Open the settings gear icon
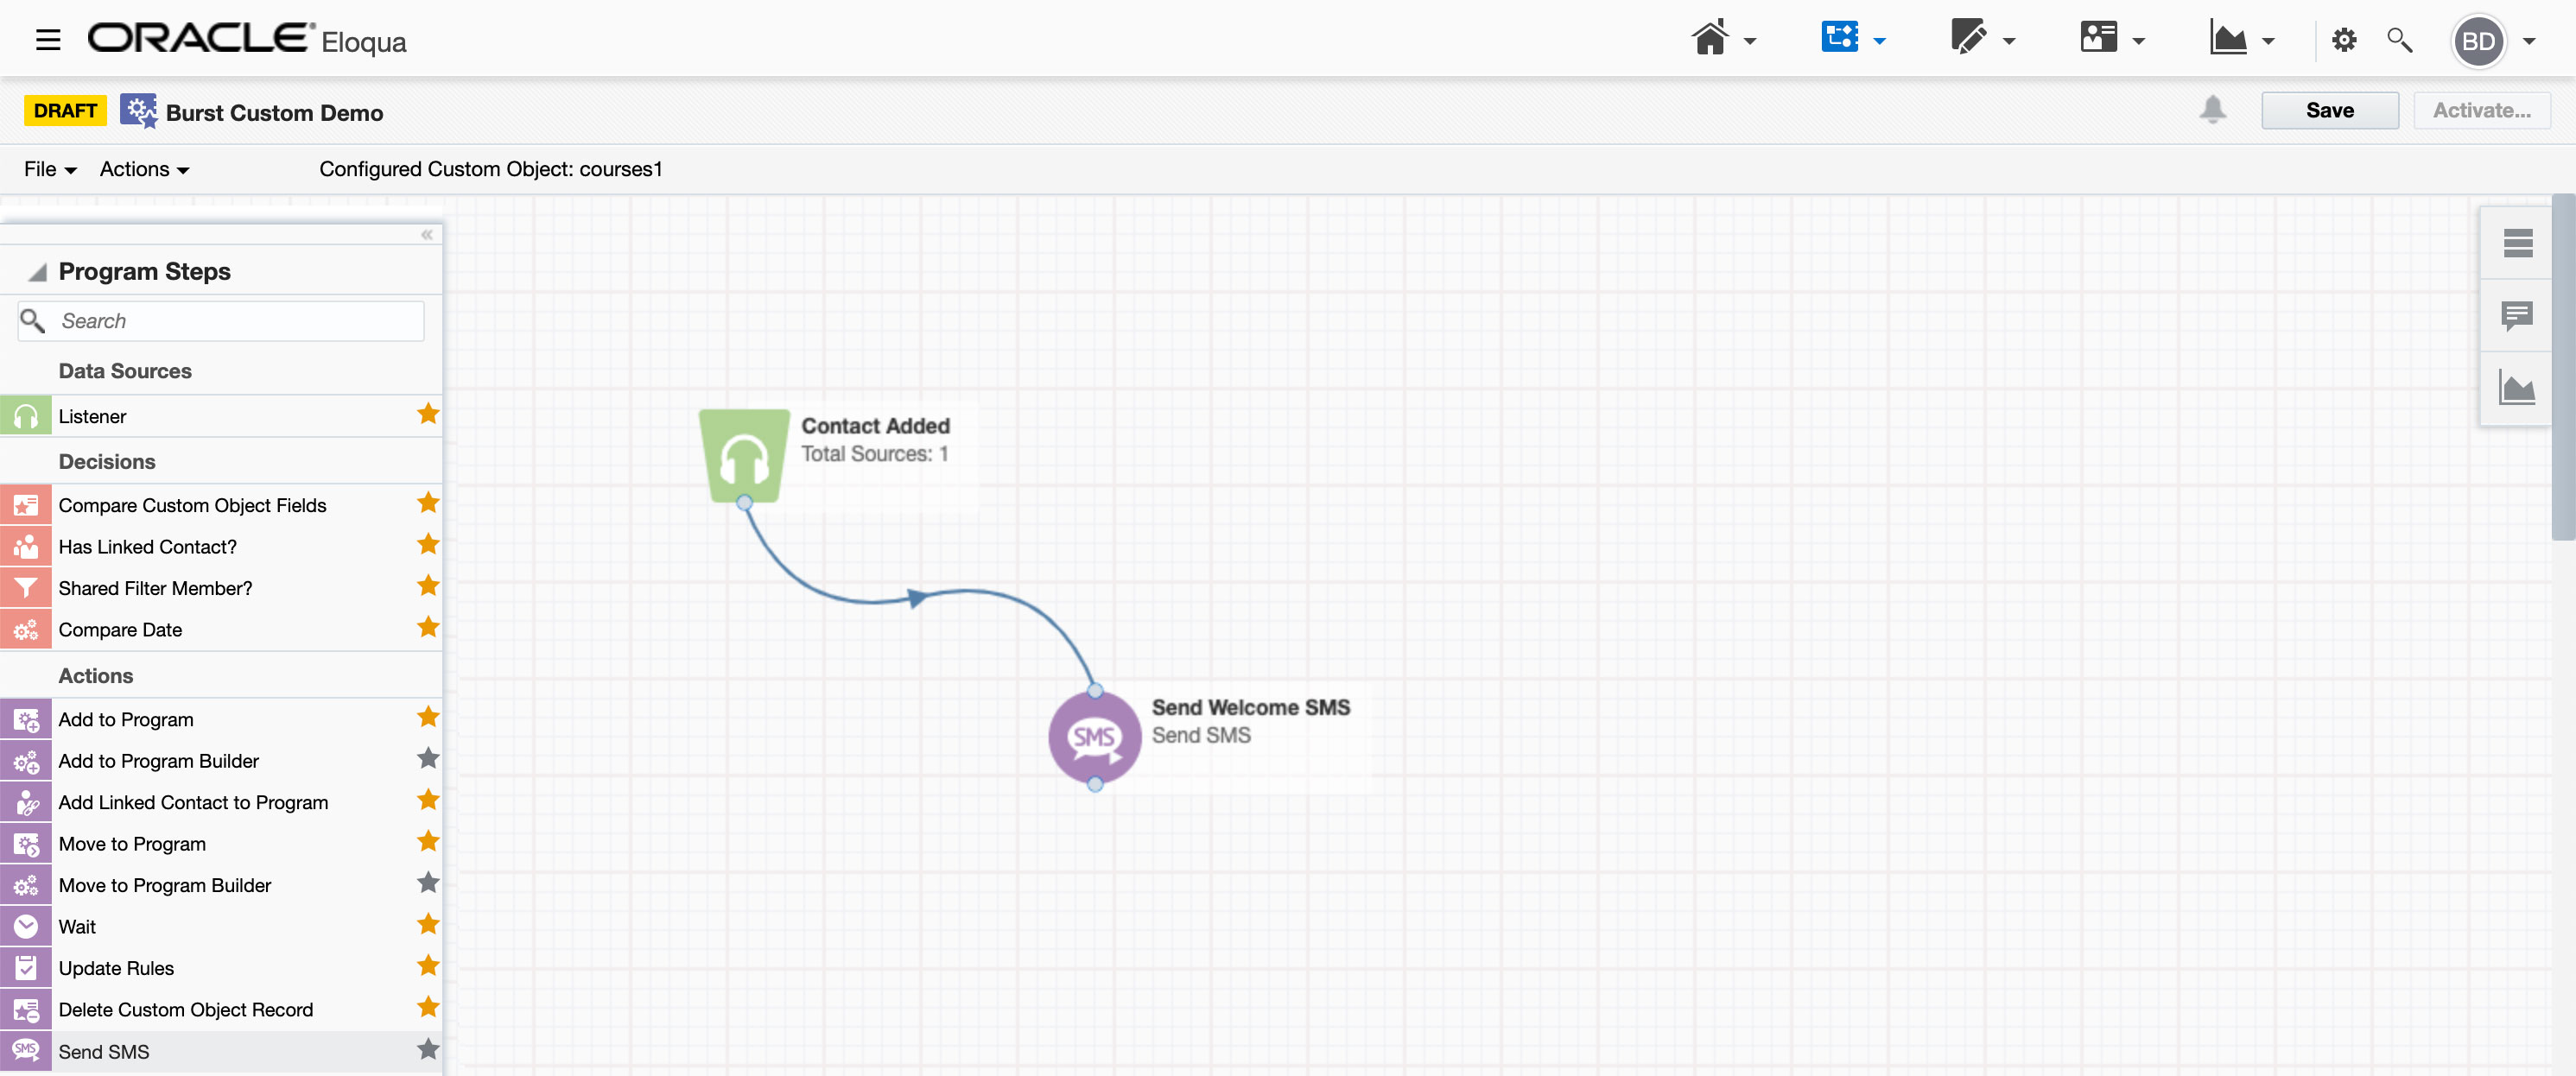This screenshot has height=1076, width=2576. click(x=2343, y=41)
